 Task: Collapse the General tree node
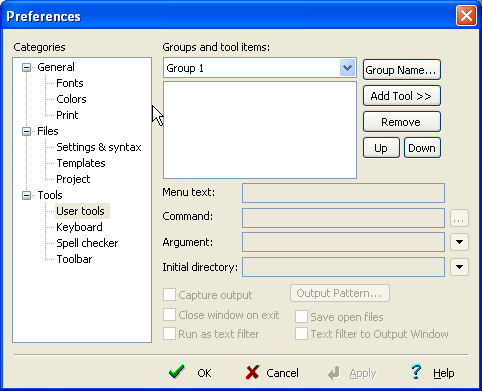click(26, 68)
